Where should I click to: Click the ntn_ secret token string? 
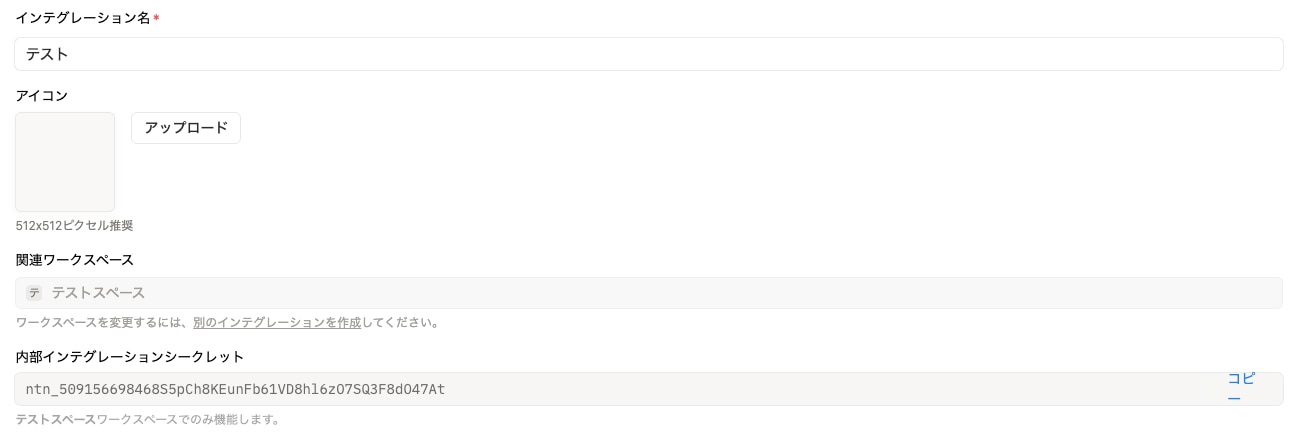(235, 389)
